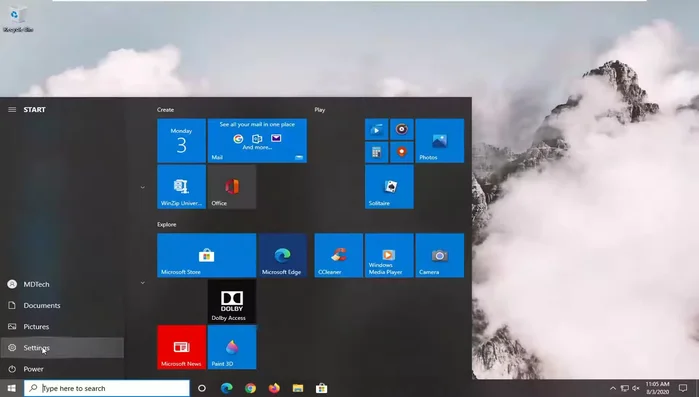
Task: Open the MDTech user account menu
Action: coord(62,284)
